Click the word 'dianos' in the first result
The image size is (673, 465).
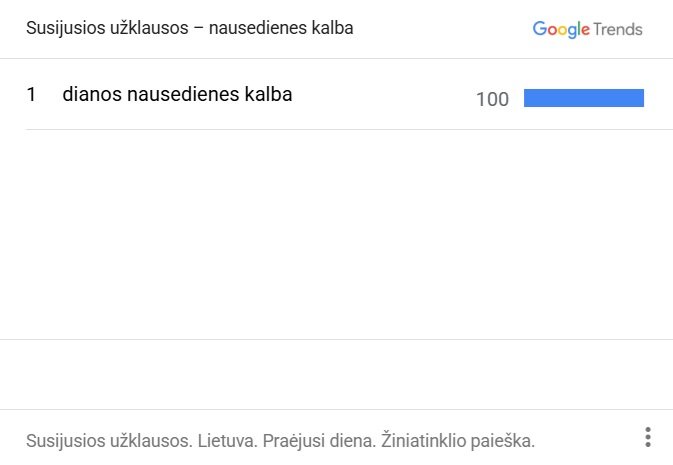(x=92, y=94)
